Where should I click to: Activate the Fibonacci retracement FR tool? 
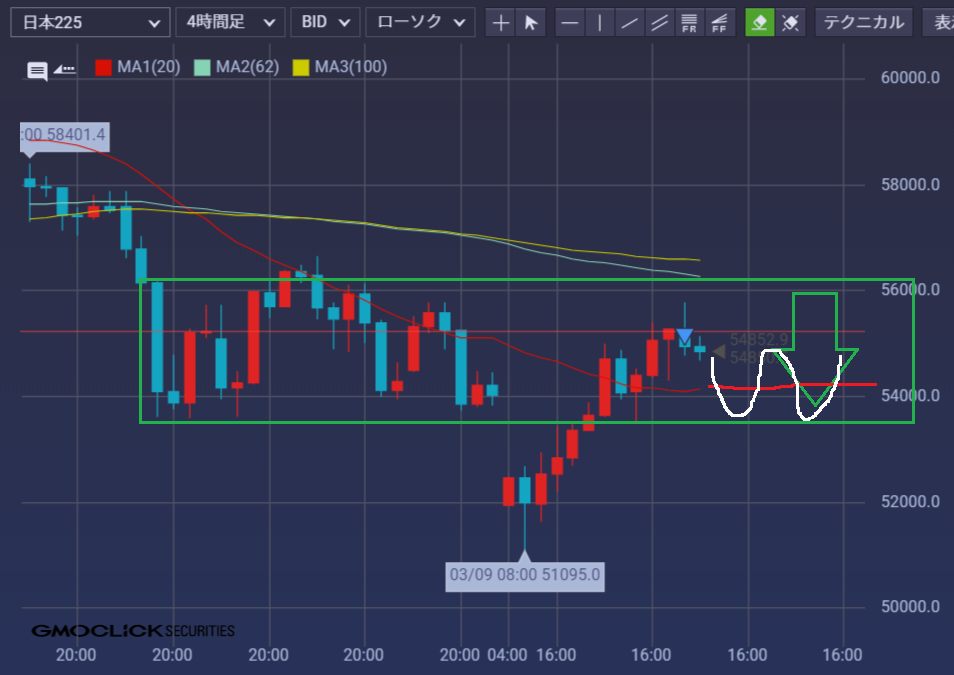click(689, 22)
